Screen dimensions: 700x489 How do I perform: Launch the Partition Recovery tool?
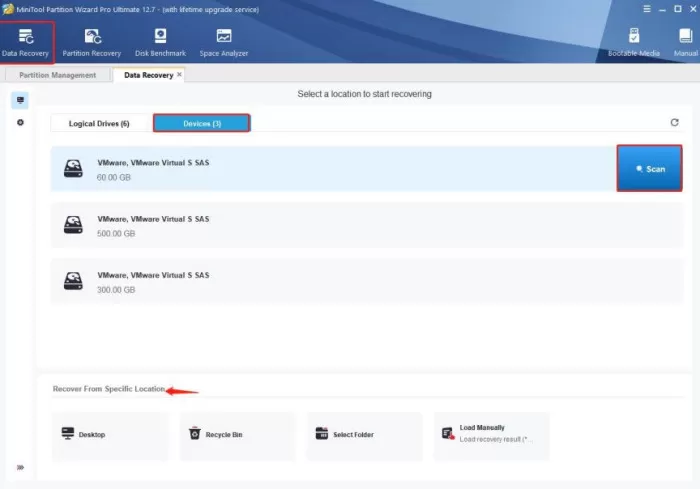point(92,42)
